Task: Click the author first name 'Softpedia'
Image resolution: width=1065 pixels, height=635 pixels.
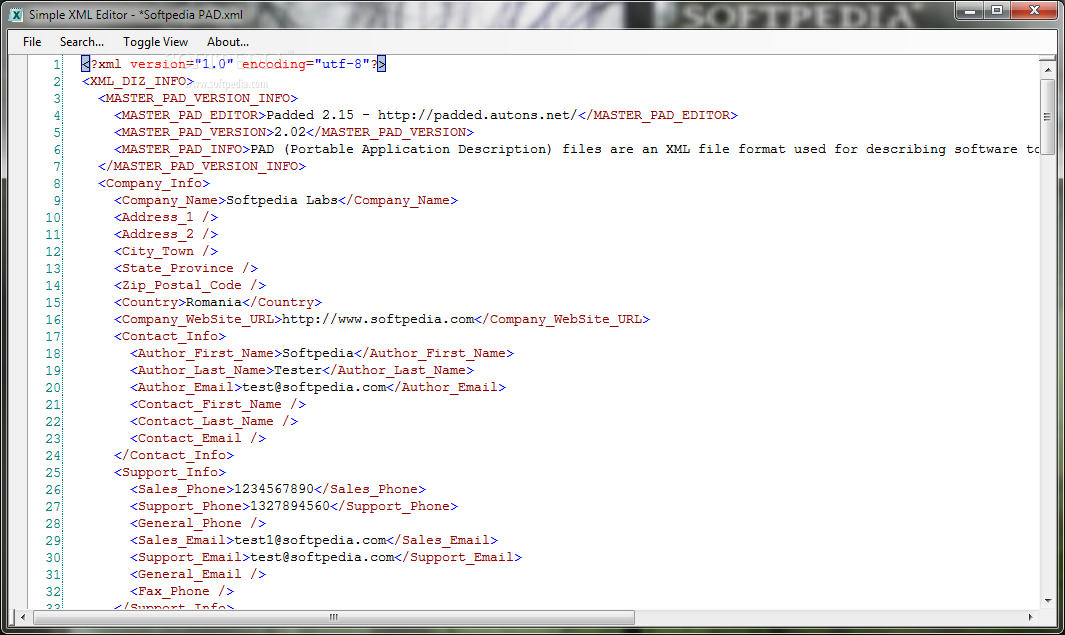Action: [318, 352]
